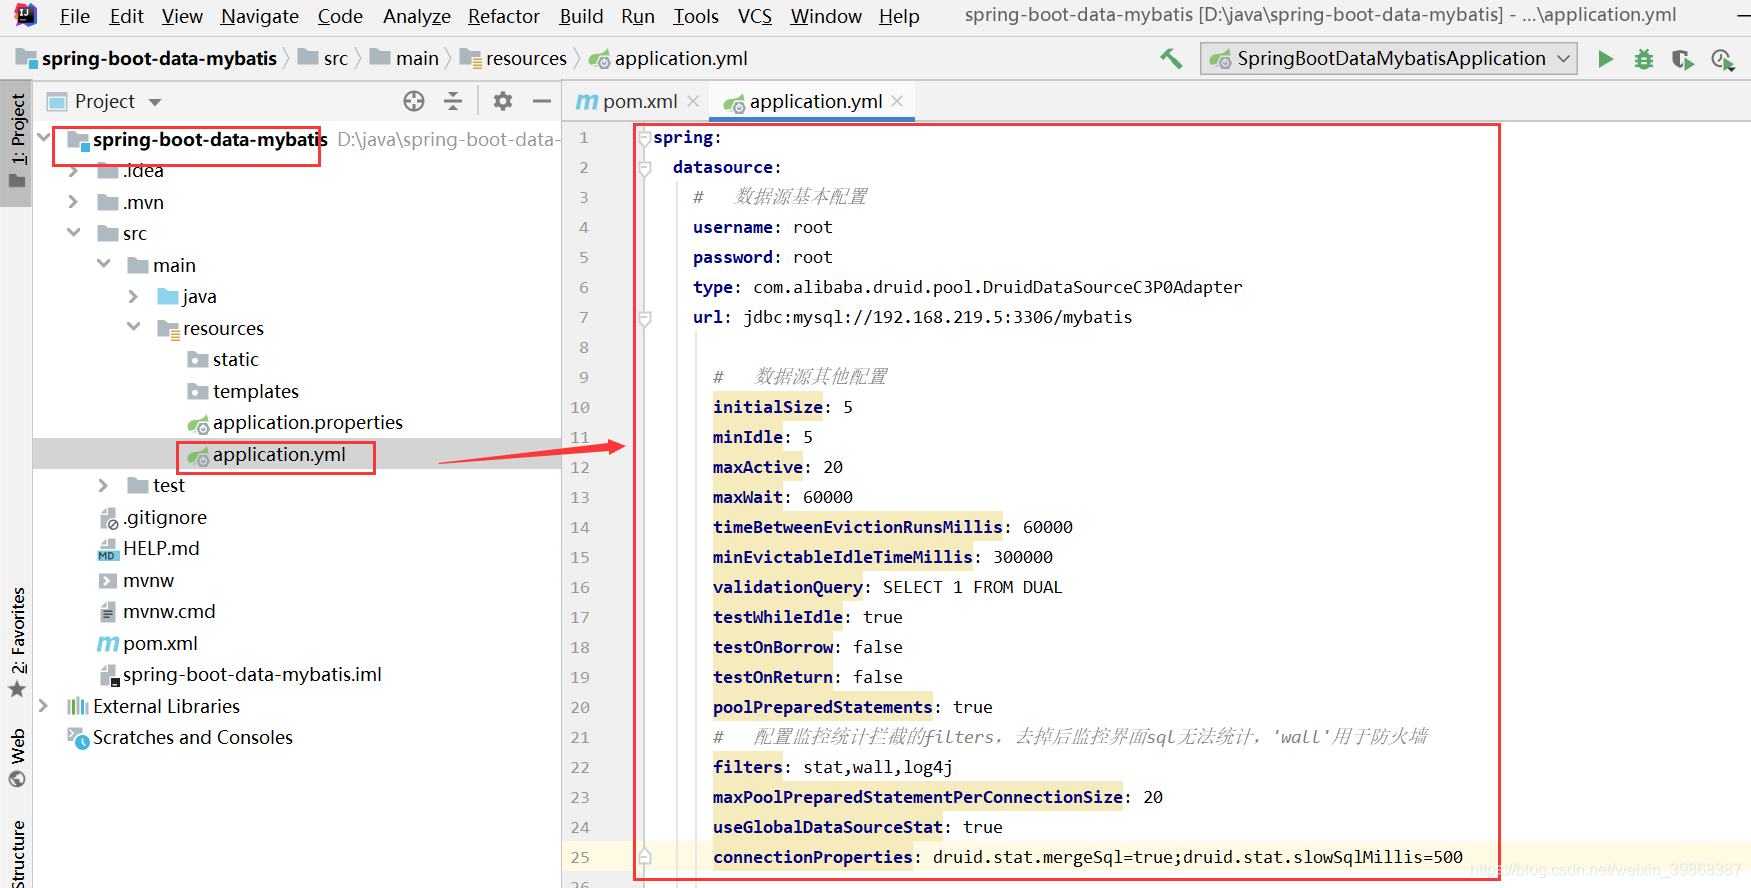1751x888 pixels.
Task: Open the Refactor menu
Action: pos(504,16)
